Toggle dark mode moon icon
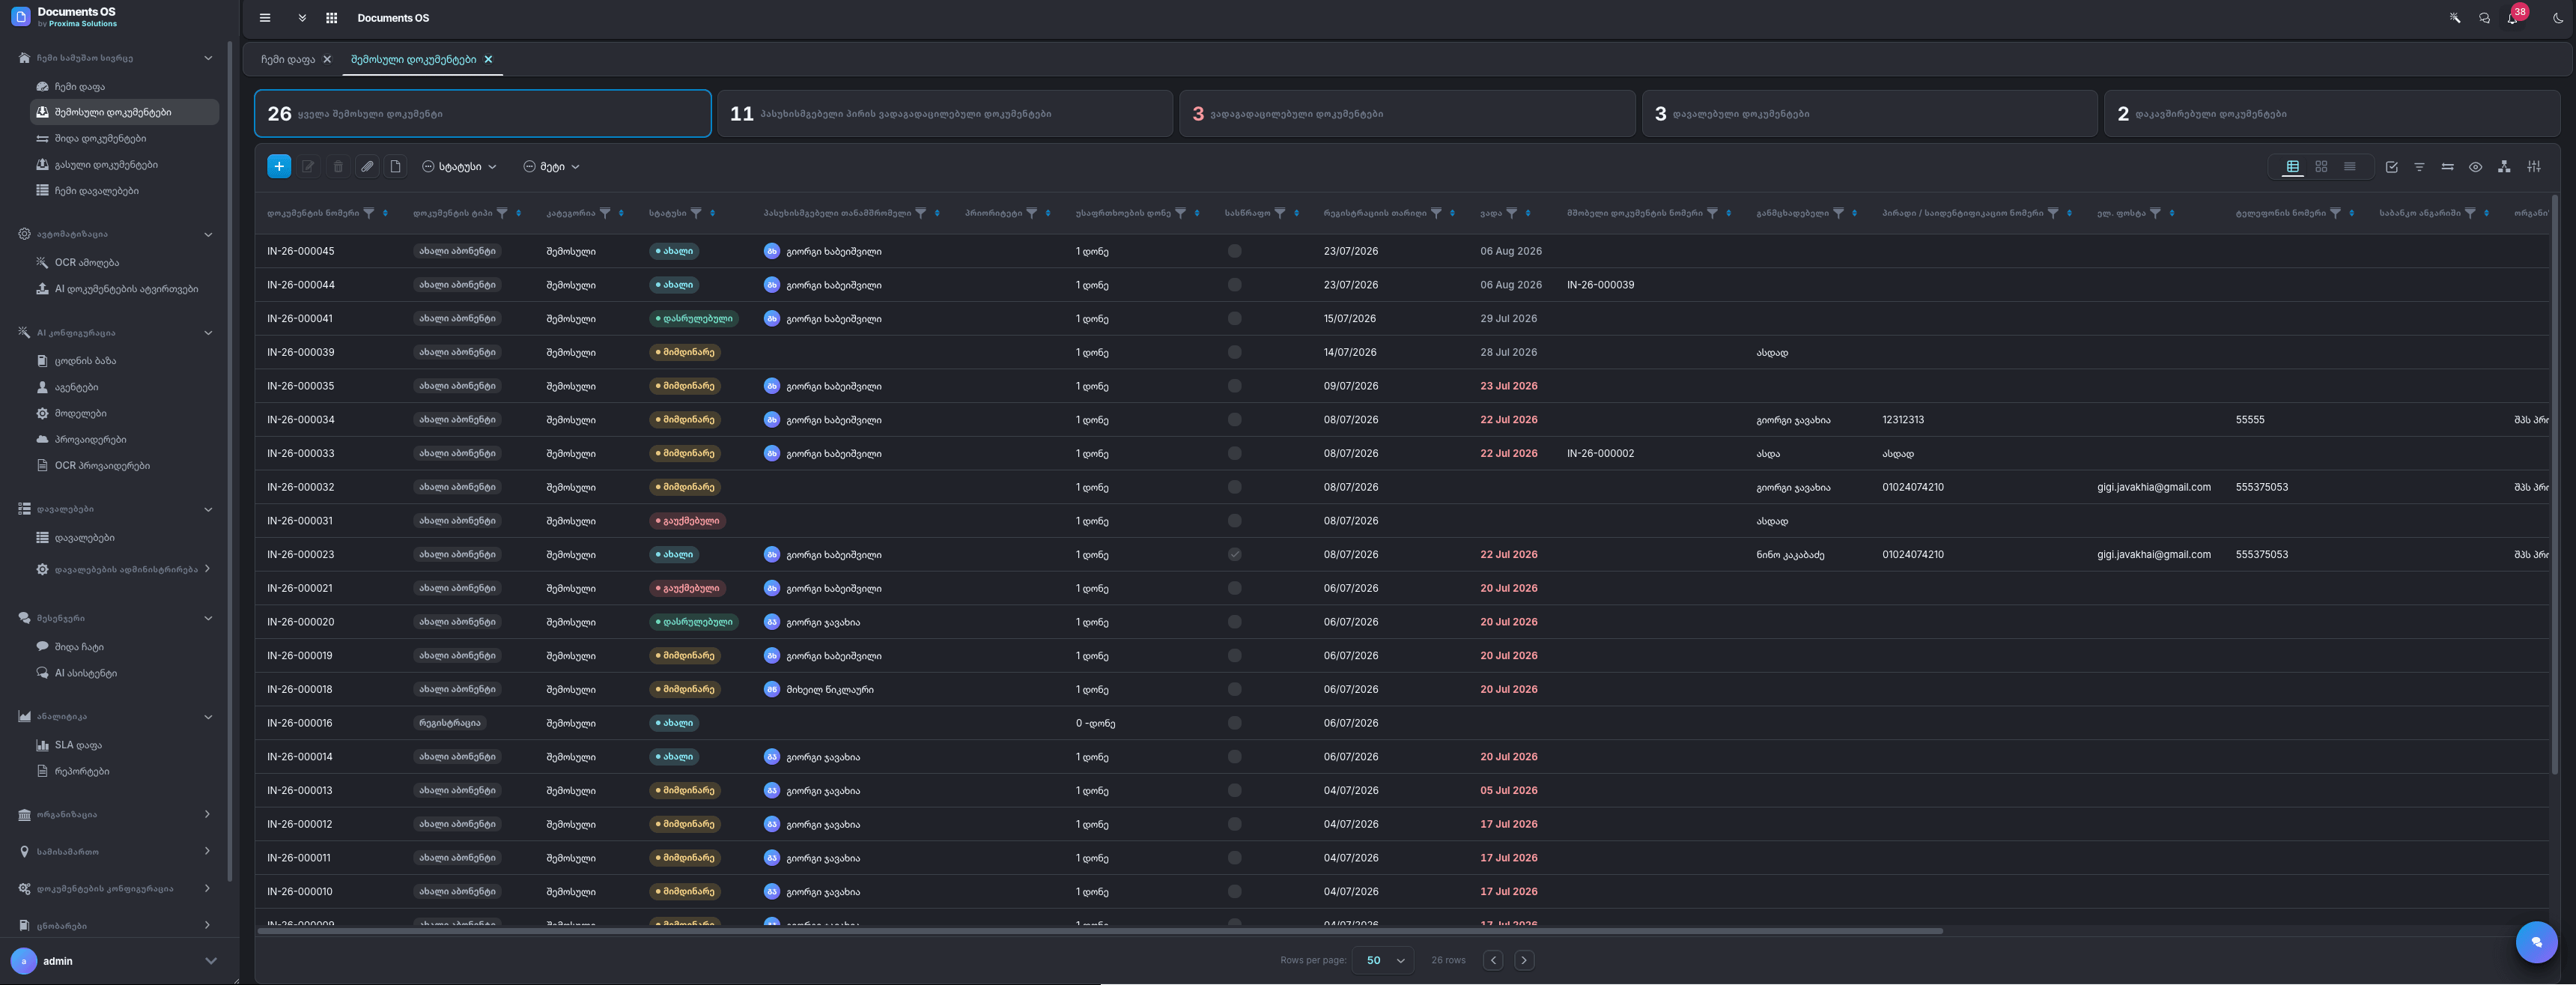Image resolution: width=2576 pixels, height=985 pixels. click(x=2557, y=18)
